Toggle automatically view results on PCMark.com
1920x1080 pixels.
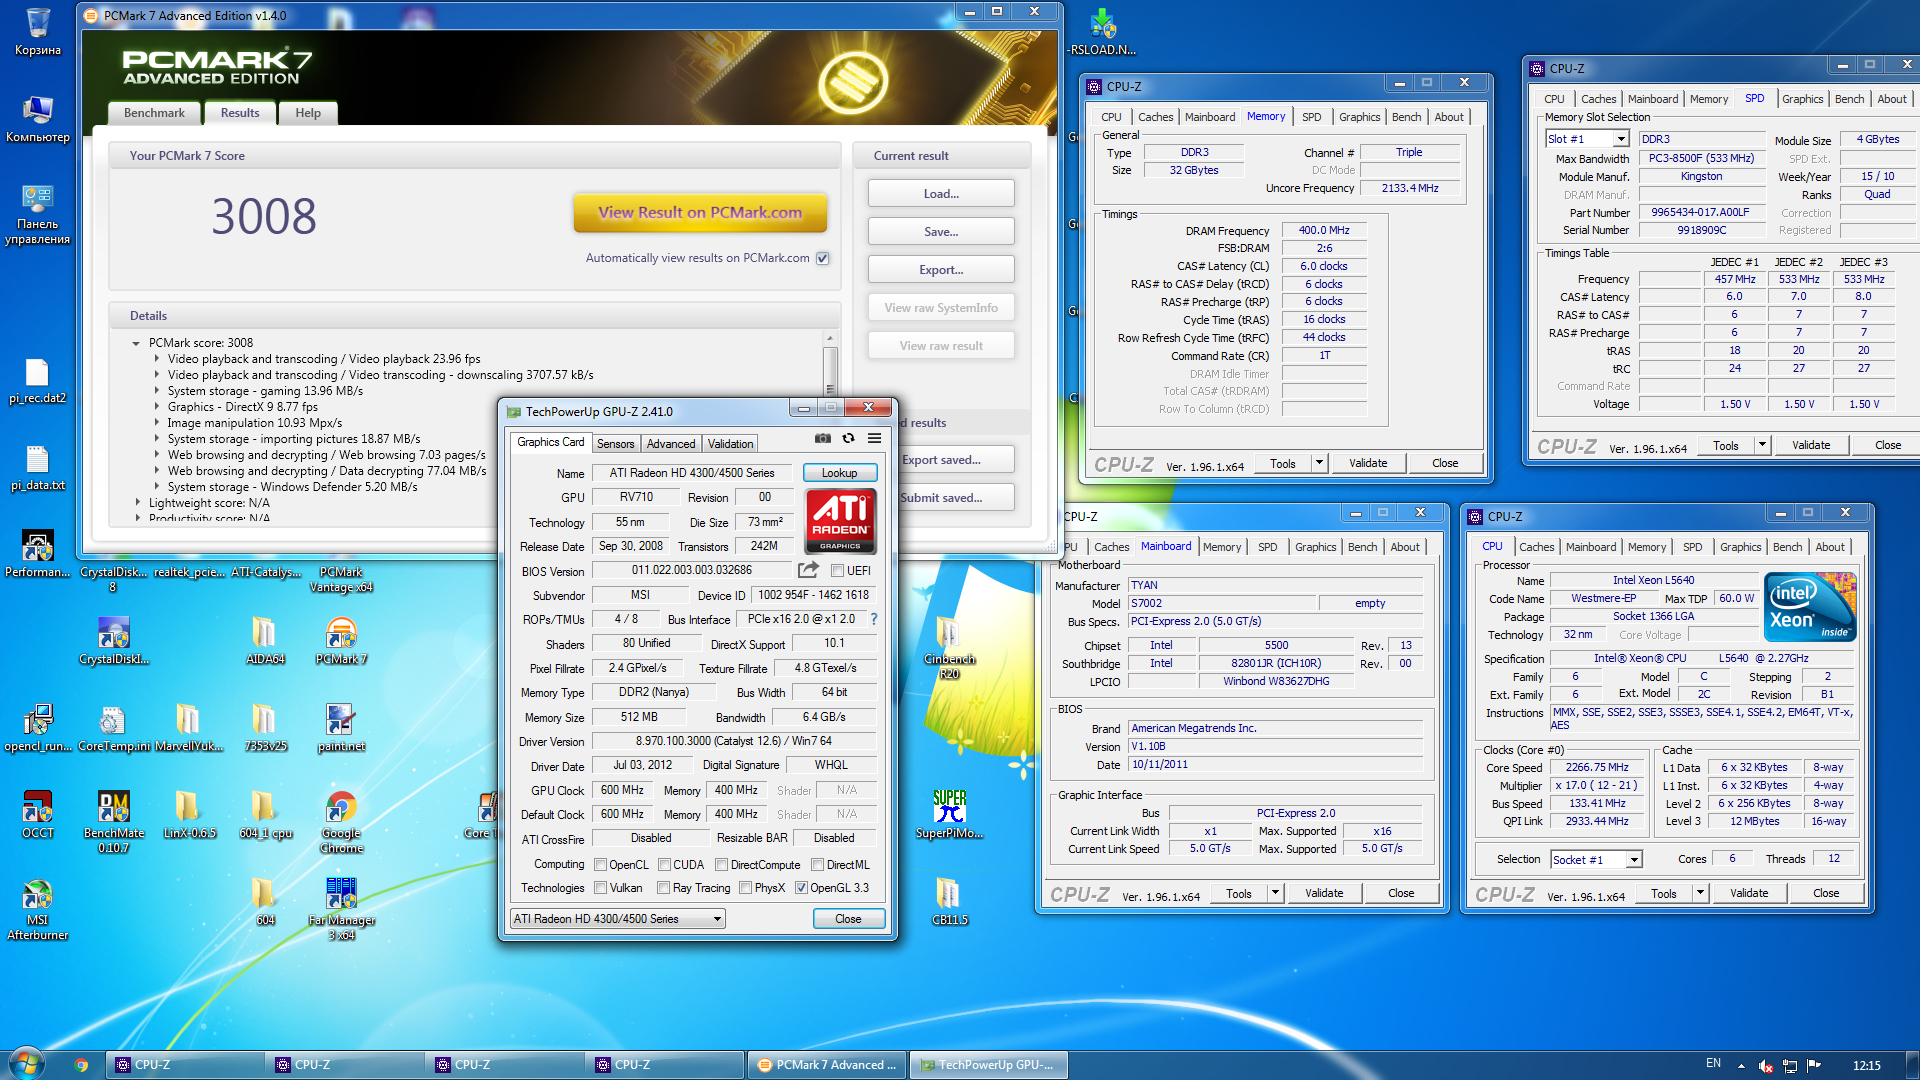[823, 258]
